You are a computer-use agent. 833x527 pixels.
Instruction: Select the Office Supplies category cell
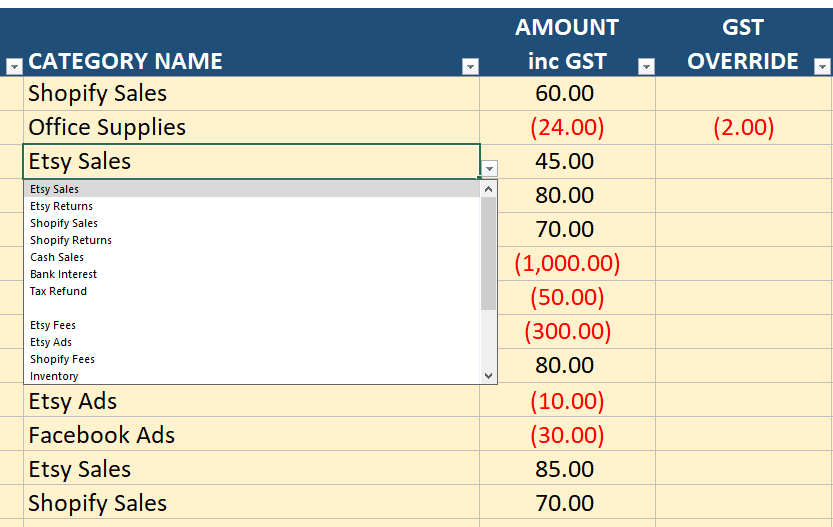pyautogui.click(x=251, y=128)
